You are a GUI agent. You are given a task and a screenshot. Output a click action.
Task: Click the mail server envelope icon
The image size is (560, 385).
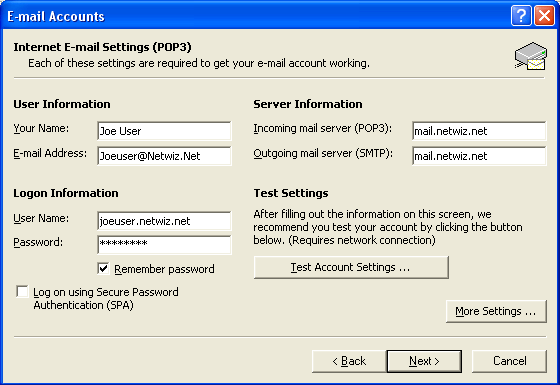531,56
